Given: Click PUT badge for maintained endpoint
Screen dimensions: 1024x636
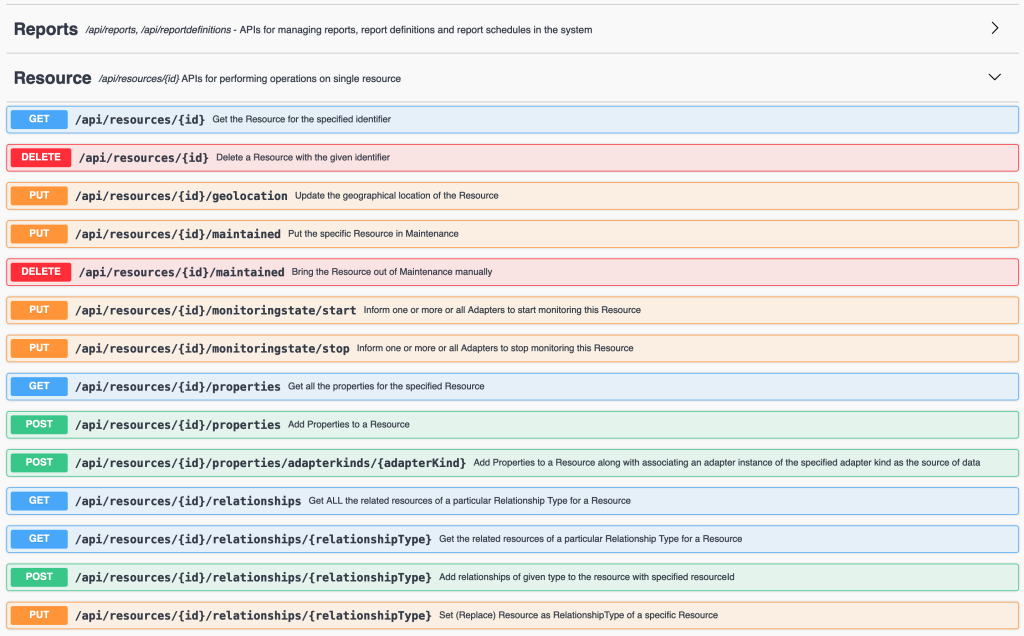Looking at the screenshot, I should click(39, 234).
